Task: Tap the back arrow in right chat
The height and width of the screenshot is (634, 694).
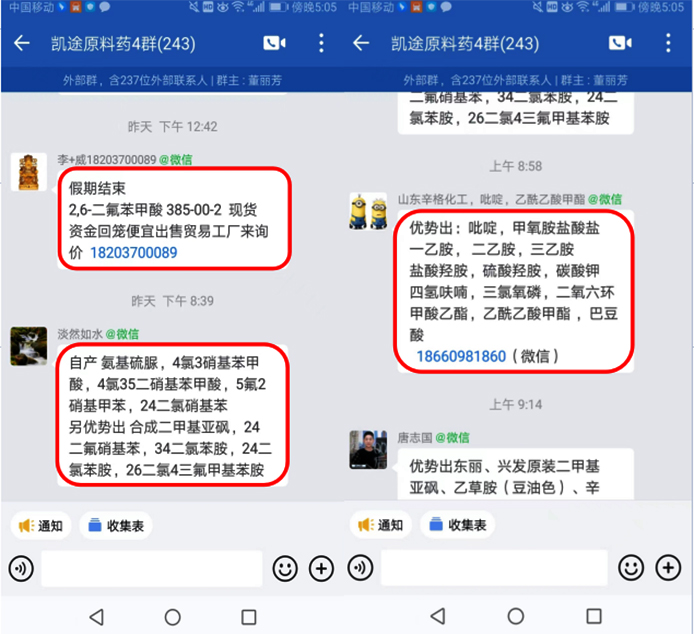Action: 361,43
